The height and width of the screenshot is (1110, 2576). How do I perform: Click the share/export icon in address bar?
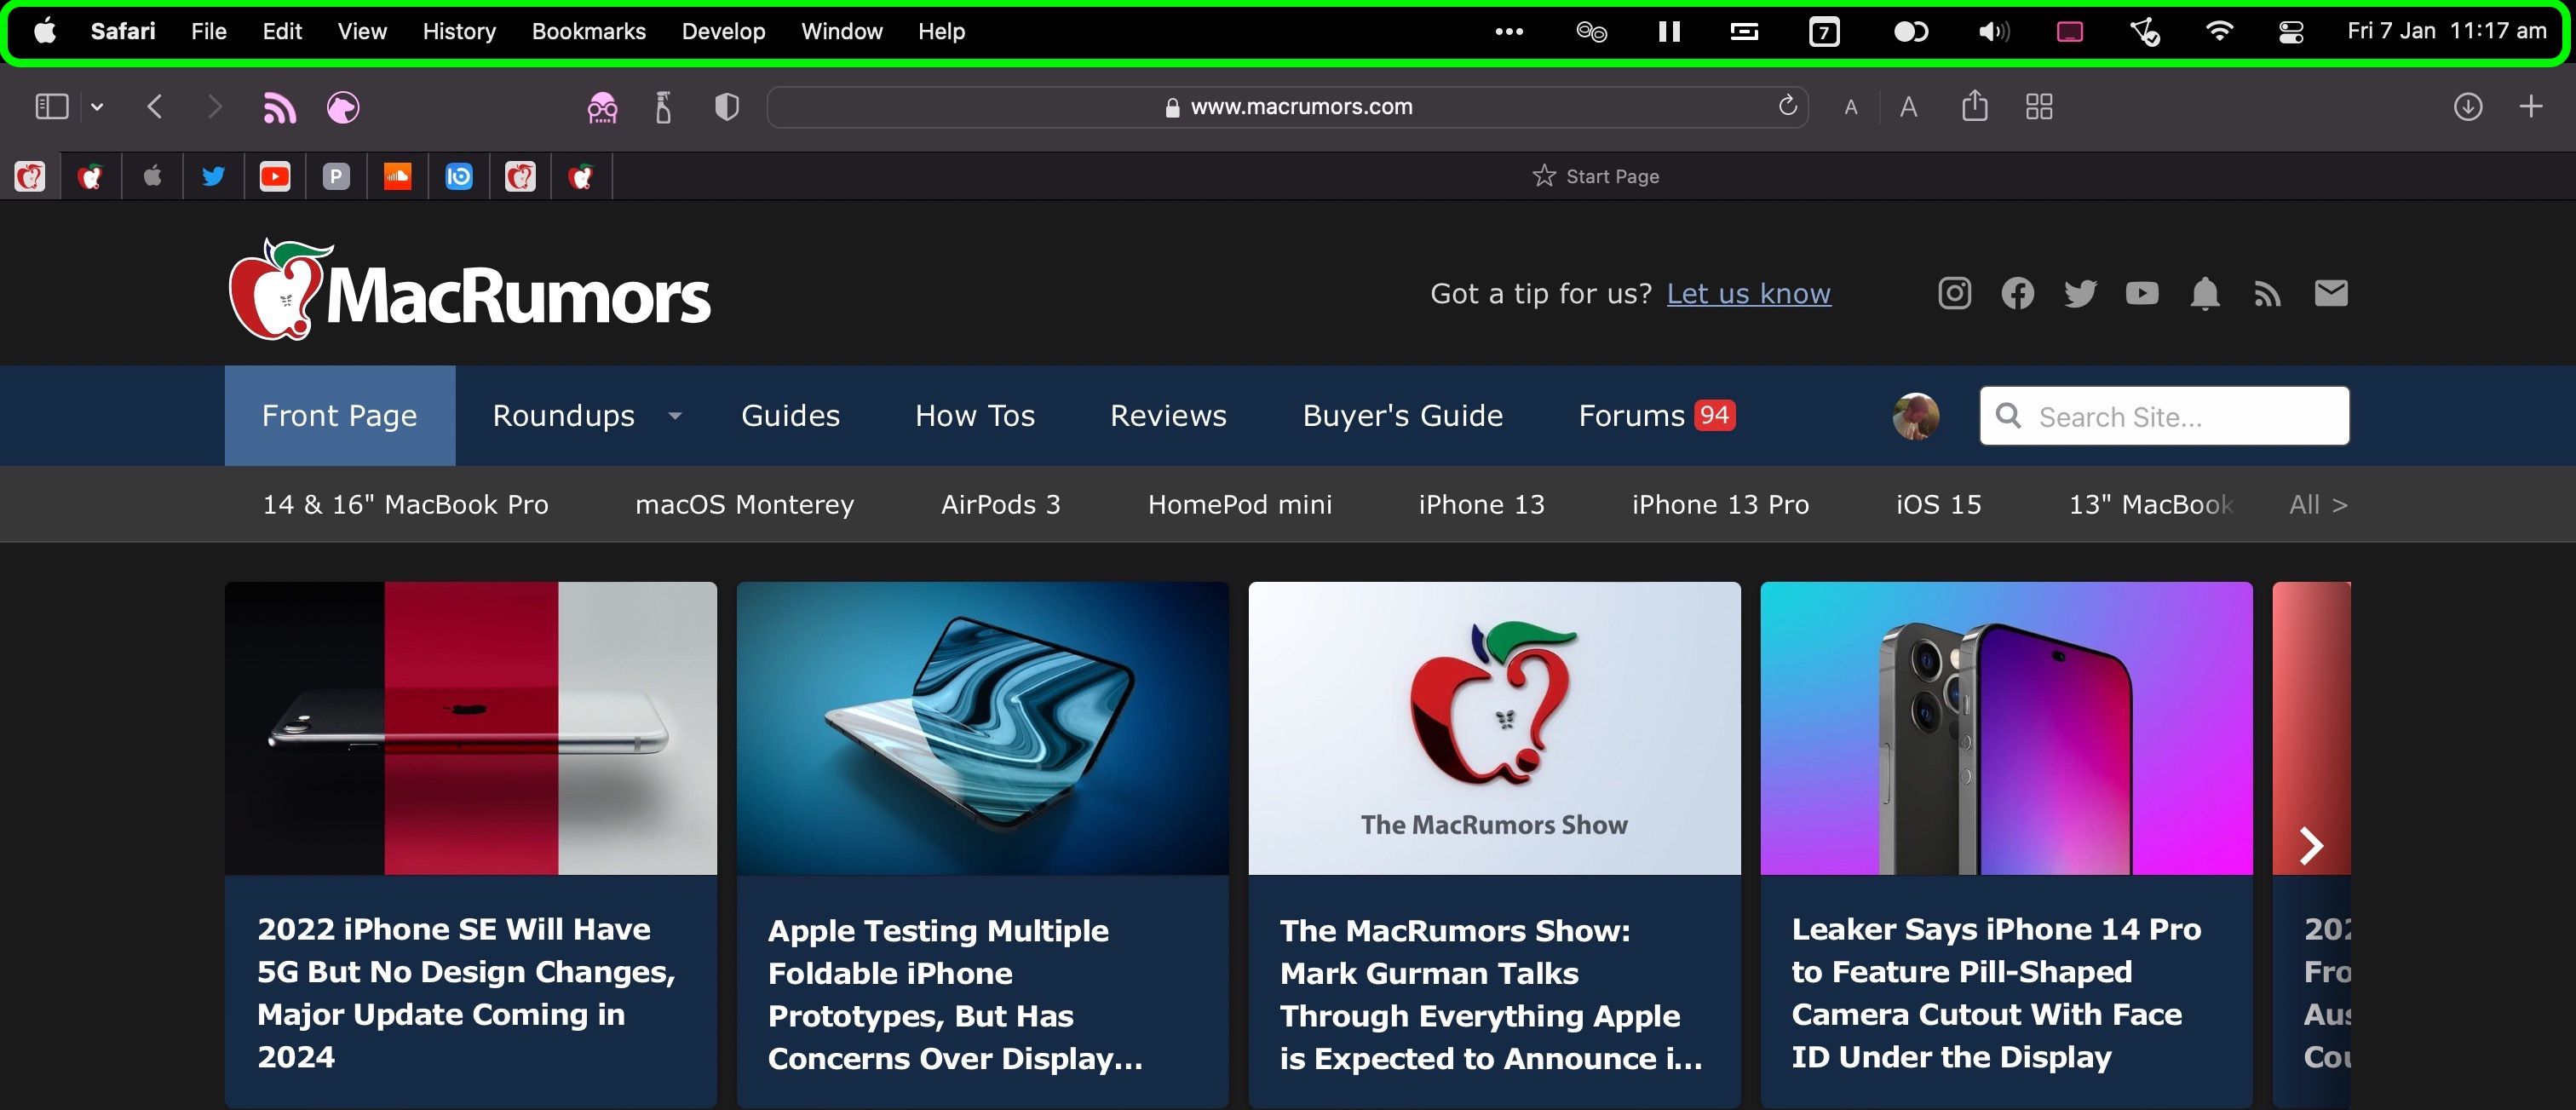point(1975,105)
